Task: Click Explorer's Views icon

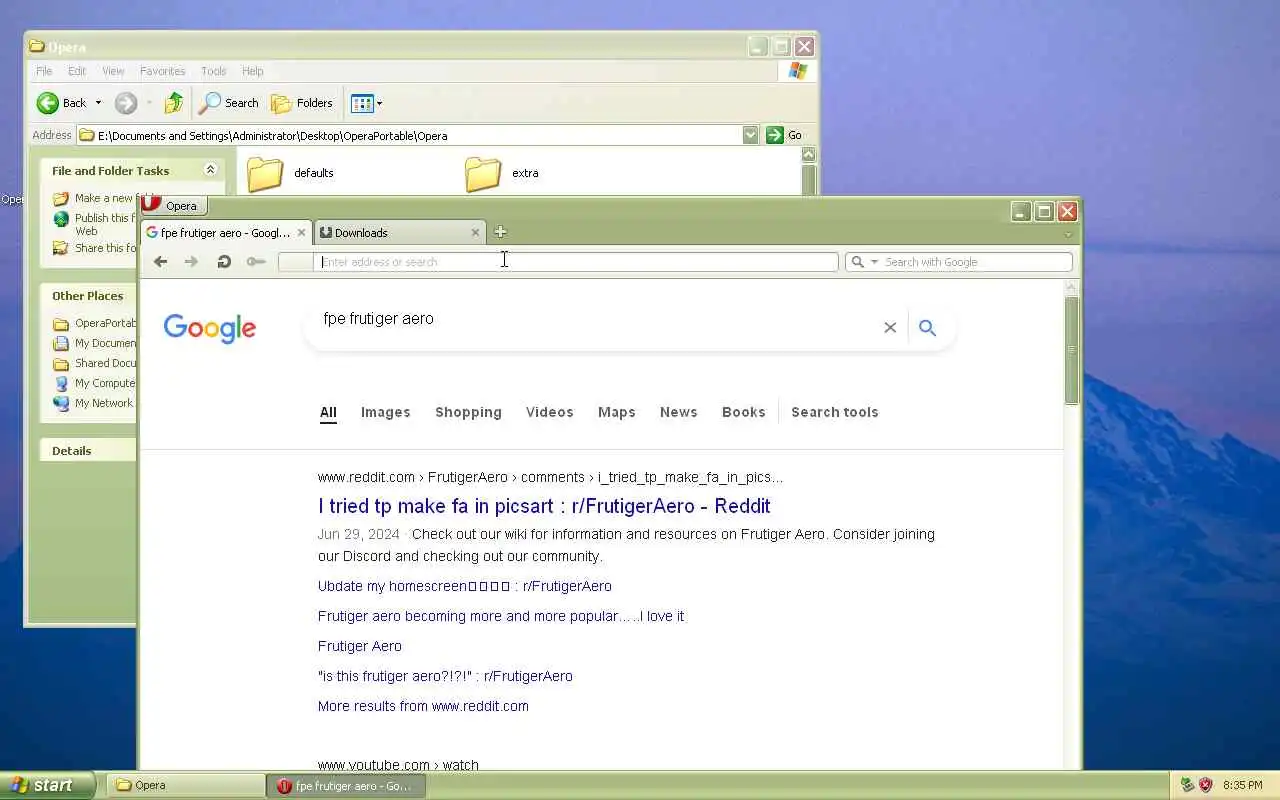Action: [362, 103]
